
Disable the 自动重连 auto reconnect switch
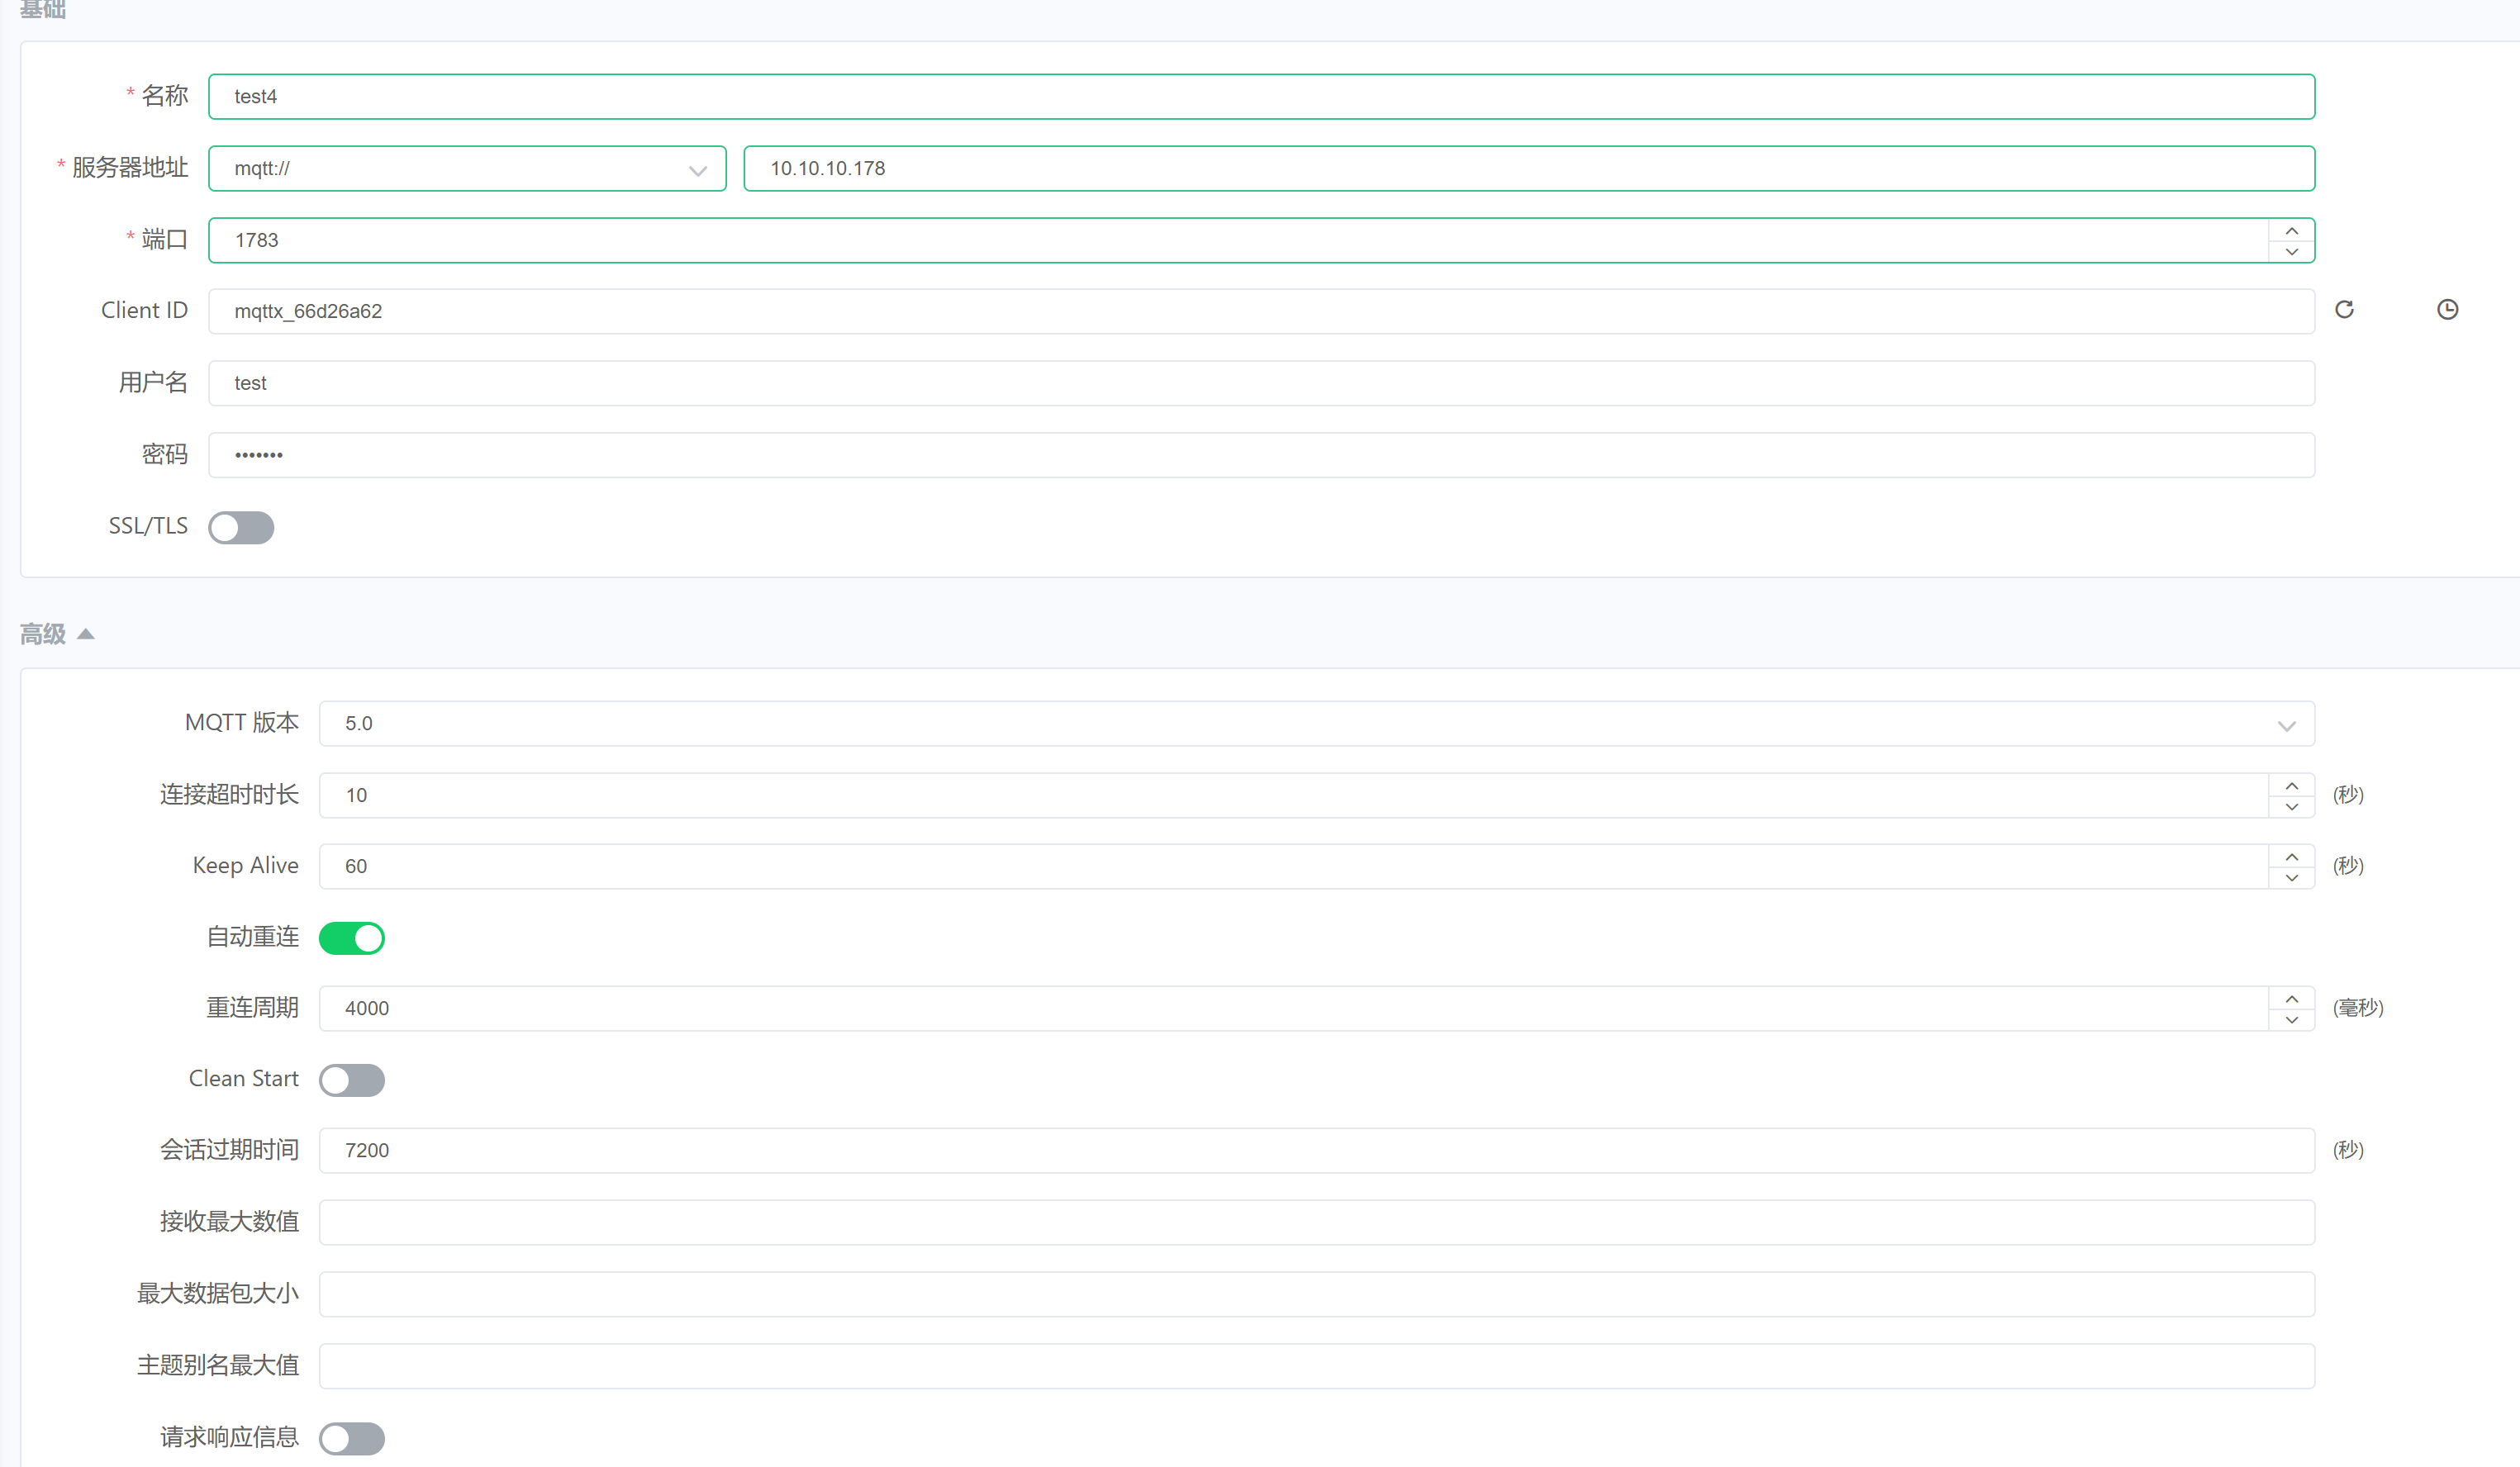(x=351, y=938)
